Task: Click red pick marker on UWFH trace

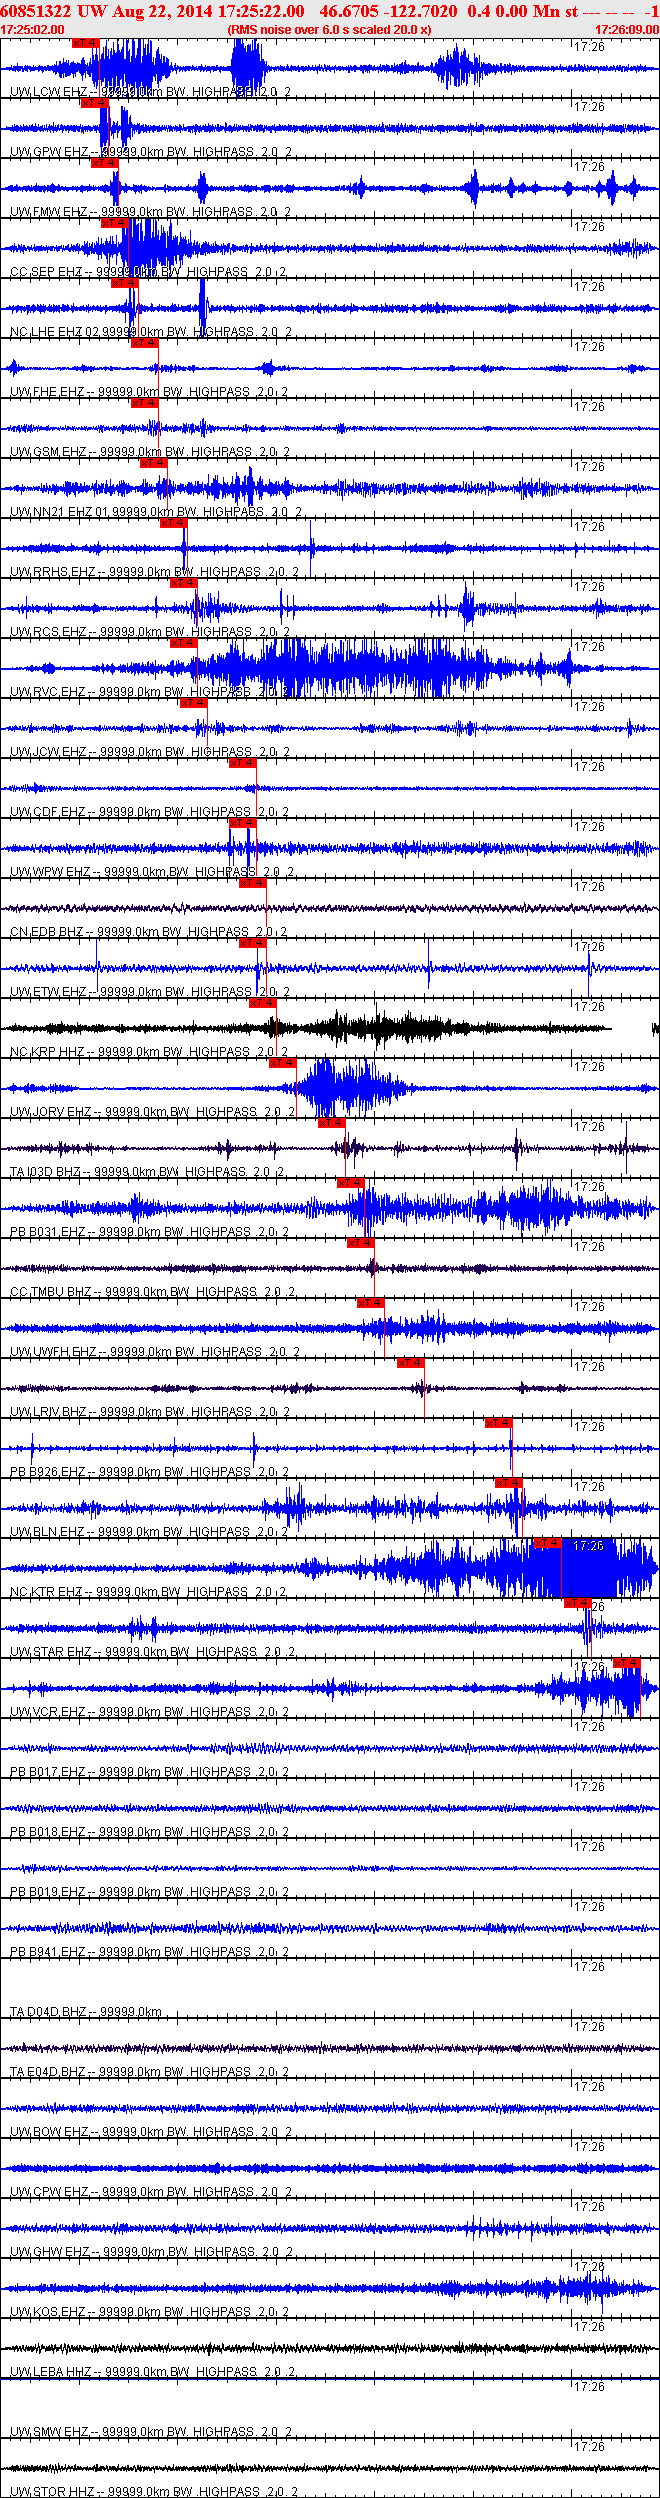Action: (x=371, y=1303)
